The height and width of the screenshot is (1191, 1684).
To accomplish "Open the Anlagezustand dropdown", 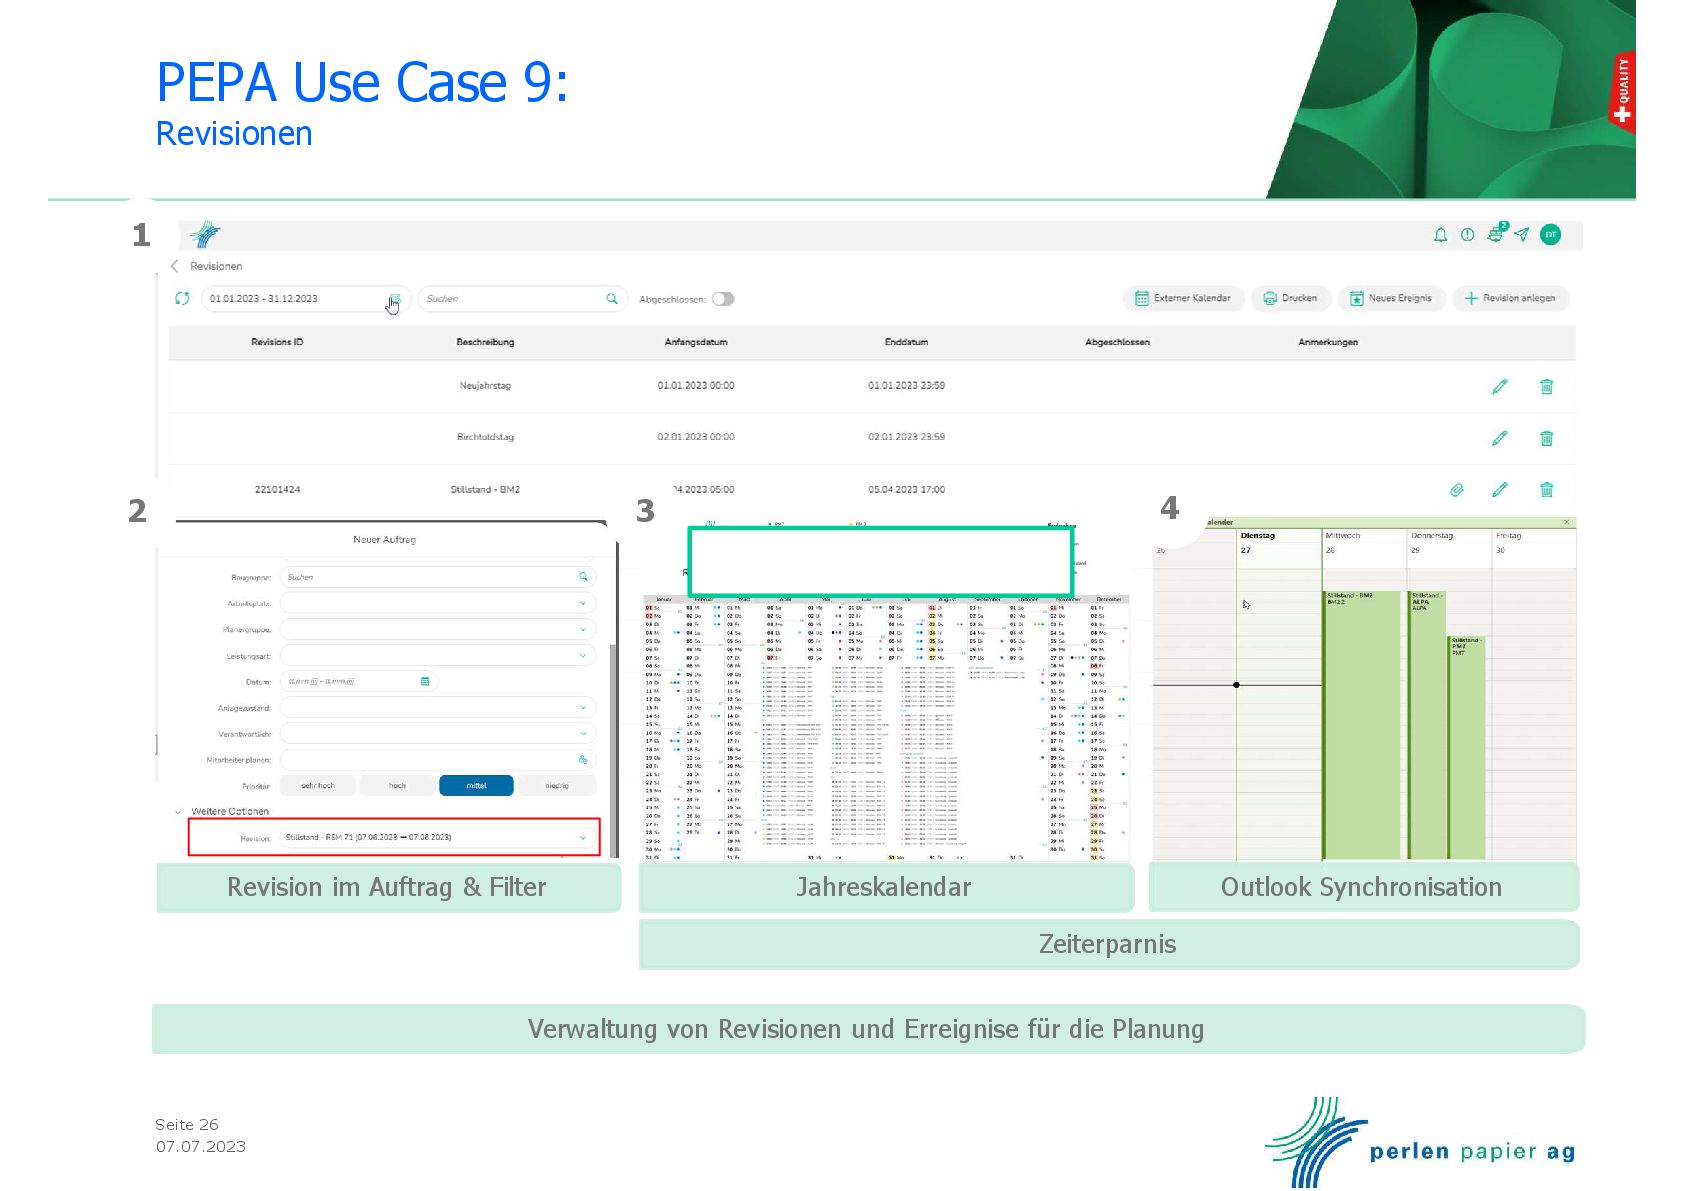I will [x=438, y=707].
